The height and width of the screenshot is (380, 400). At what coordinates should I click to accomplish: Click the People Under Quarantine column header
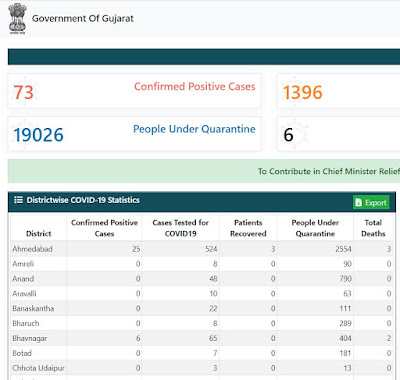point(315,228)
